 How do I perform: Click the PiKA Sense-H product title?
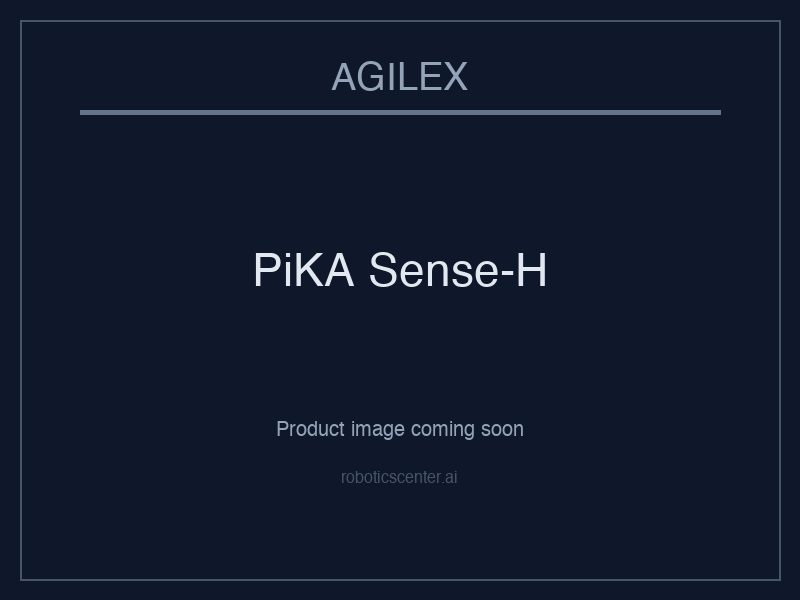coord(400,269)
